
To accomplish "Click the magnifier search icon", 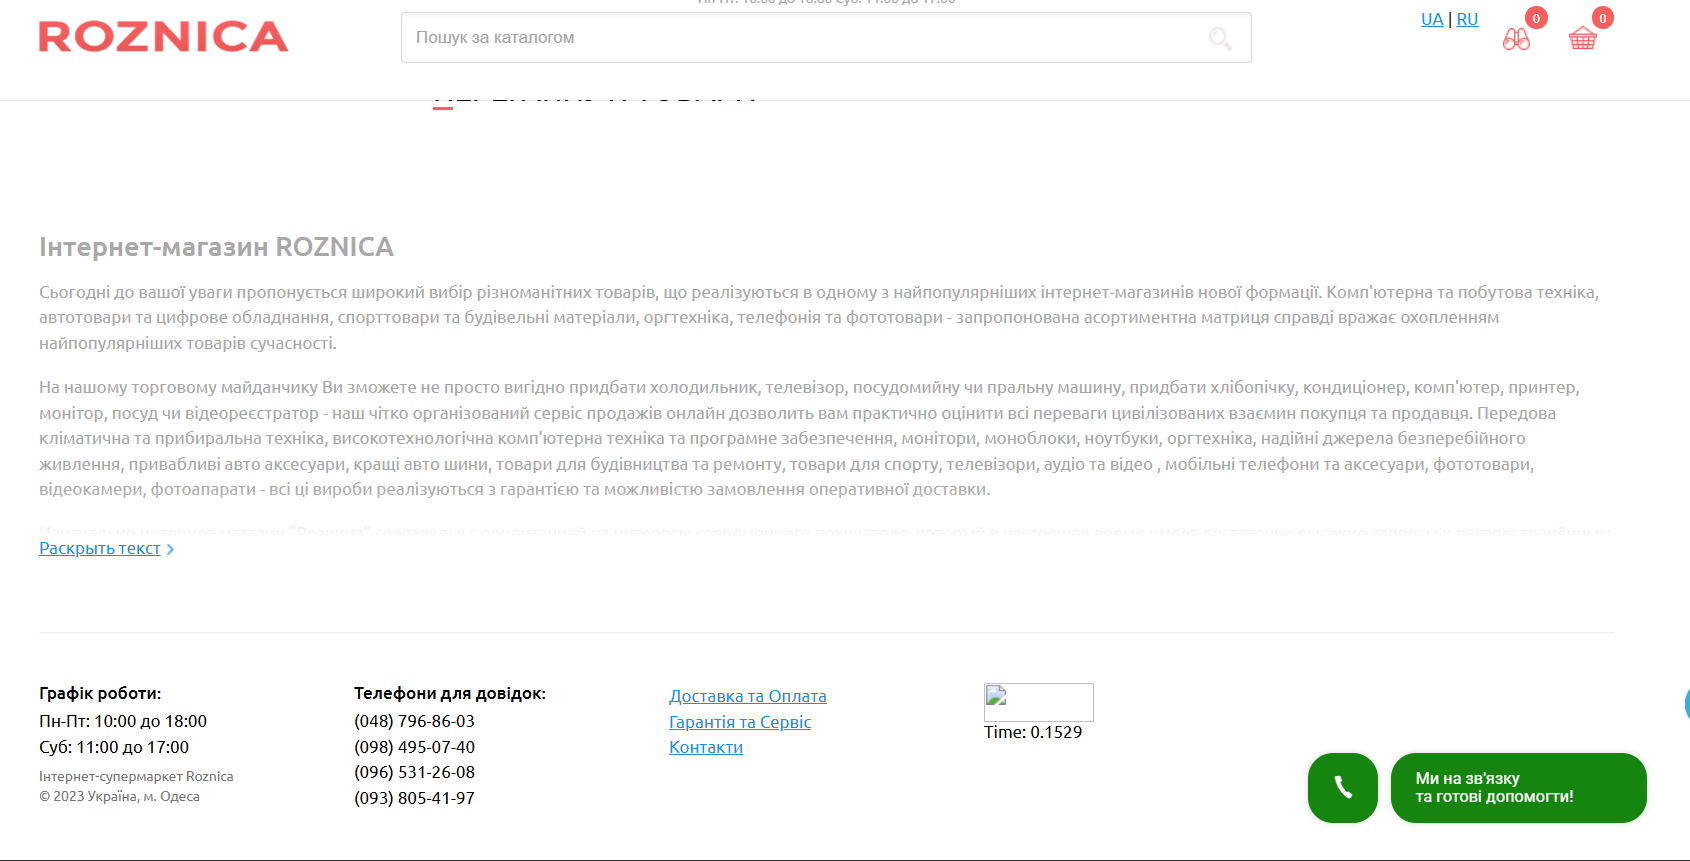I will point(1220,39).
